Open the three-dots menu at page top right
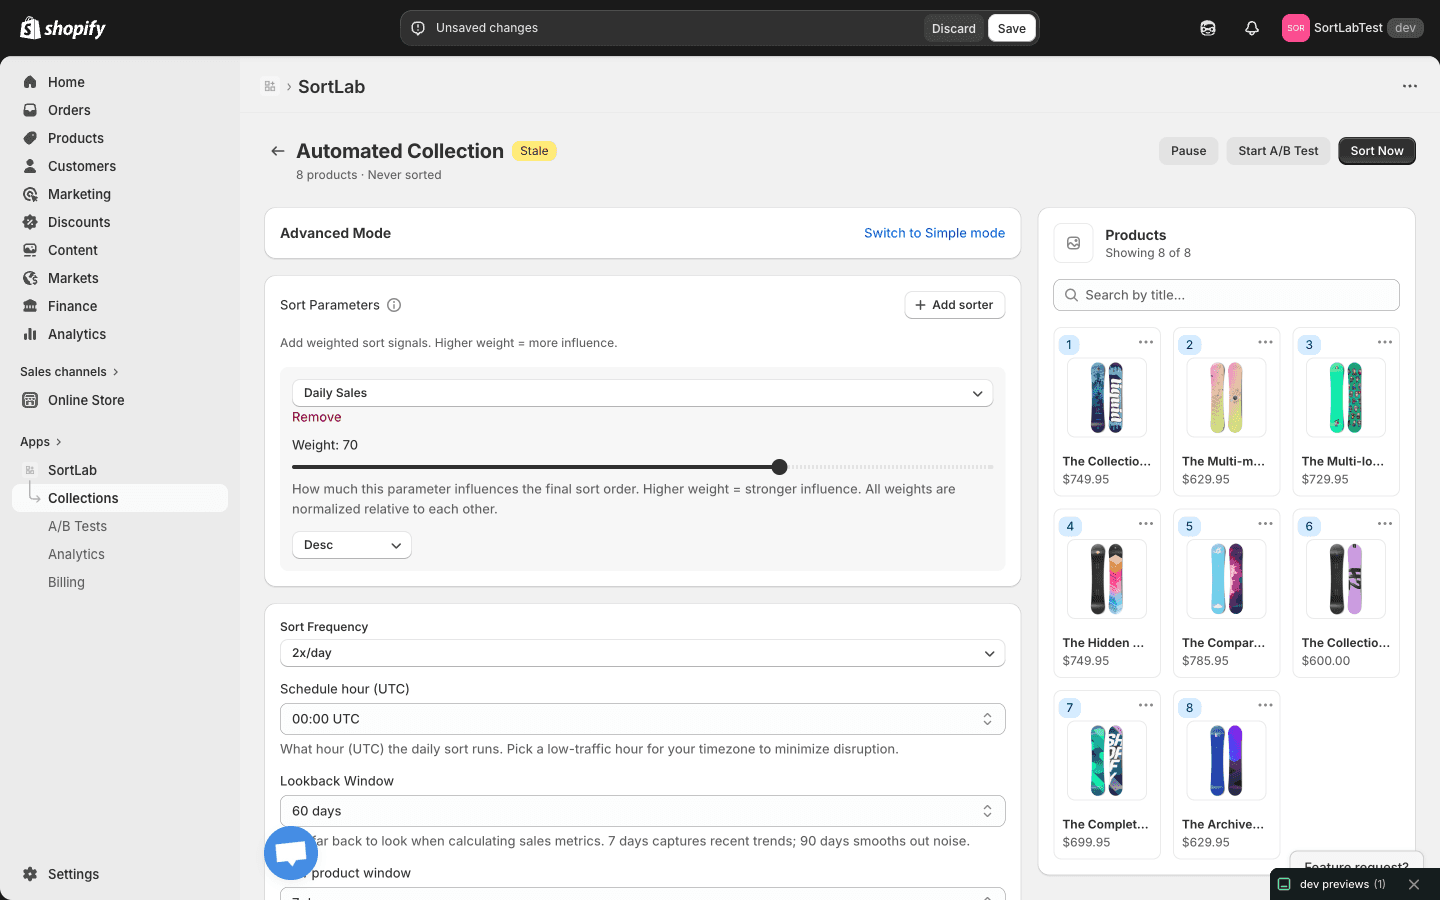Viewport: 1440px width, 900px height. click(1410, 86)
